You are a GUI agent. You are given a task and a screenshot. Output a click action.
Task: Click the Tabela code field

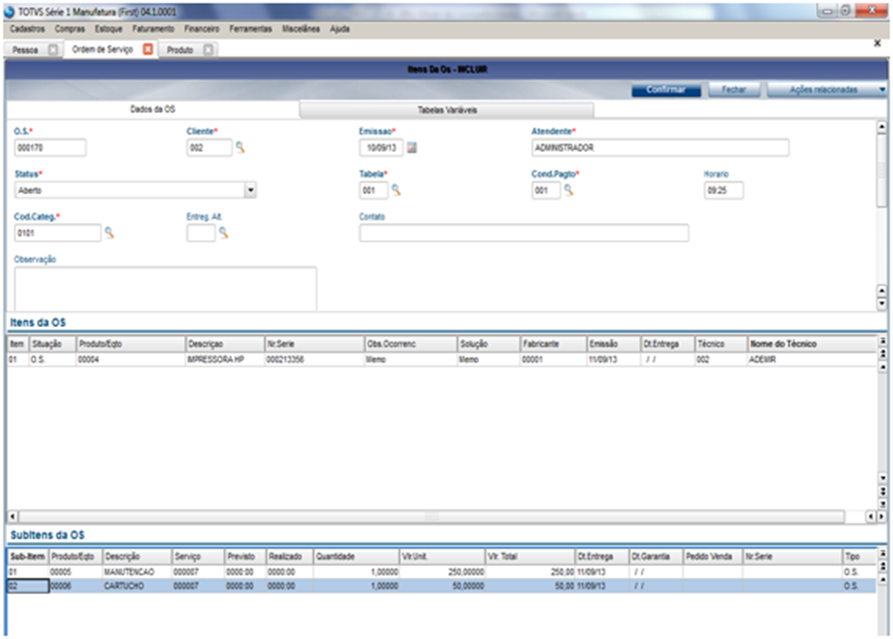coord(374,190)
